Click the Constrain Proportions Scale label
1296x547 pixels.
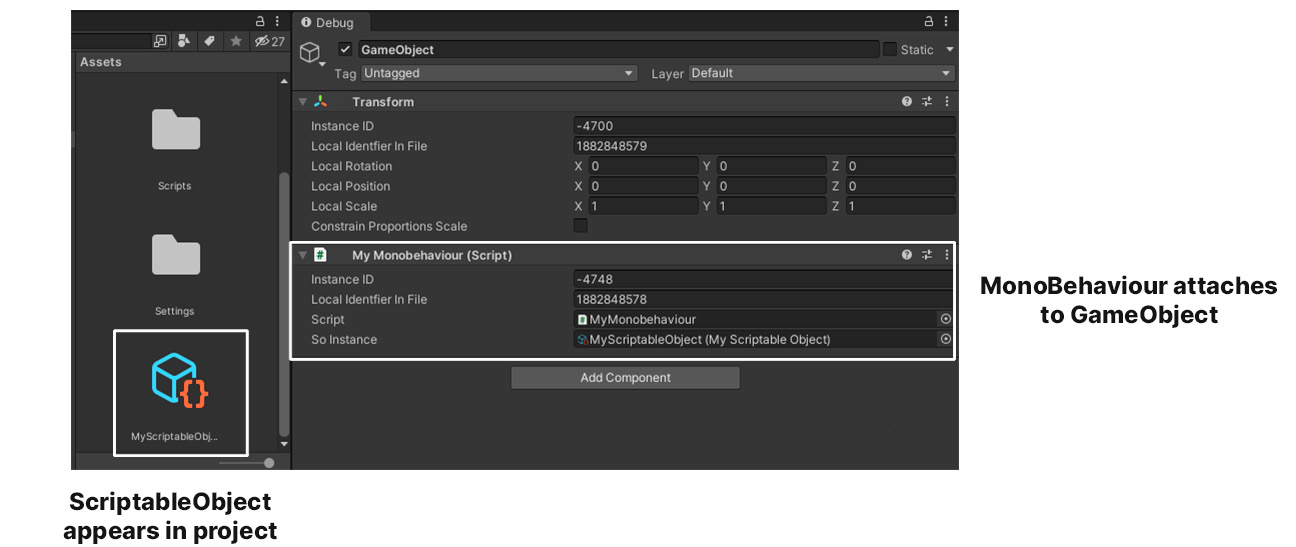tap(389, 226)
